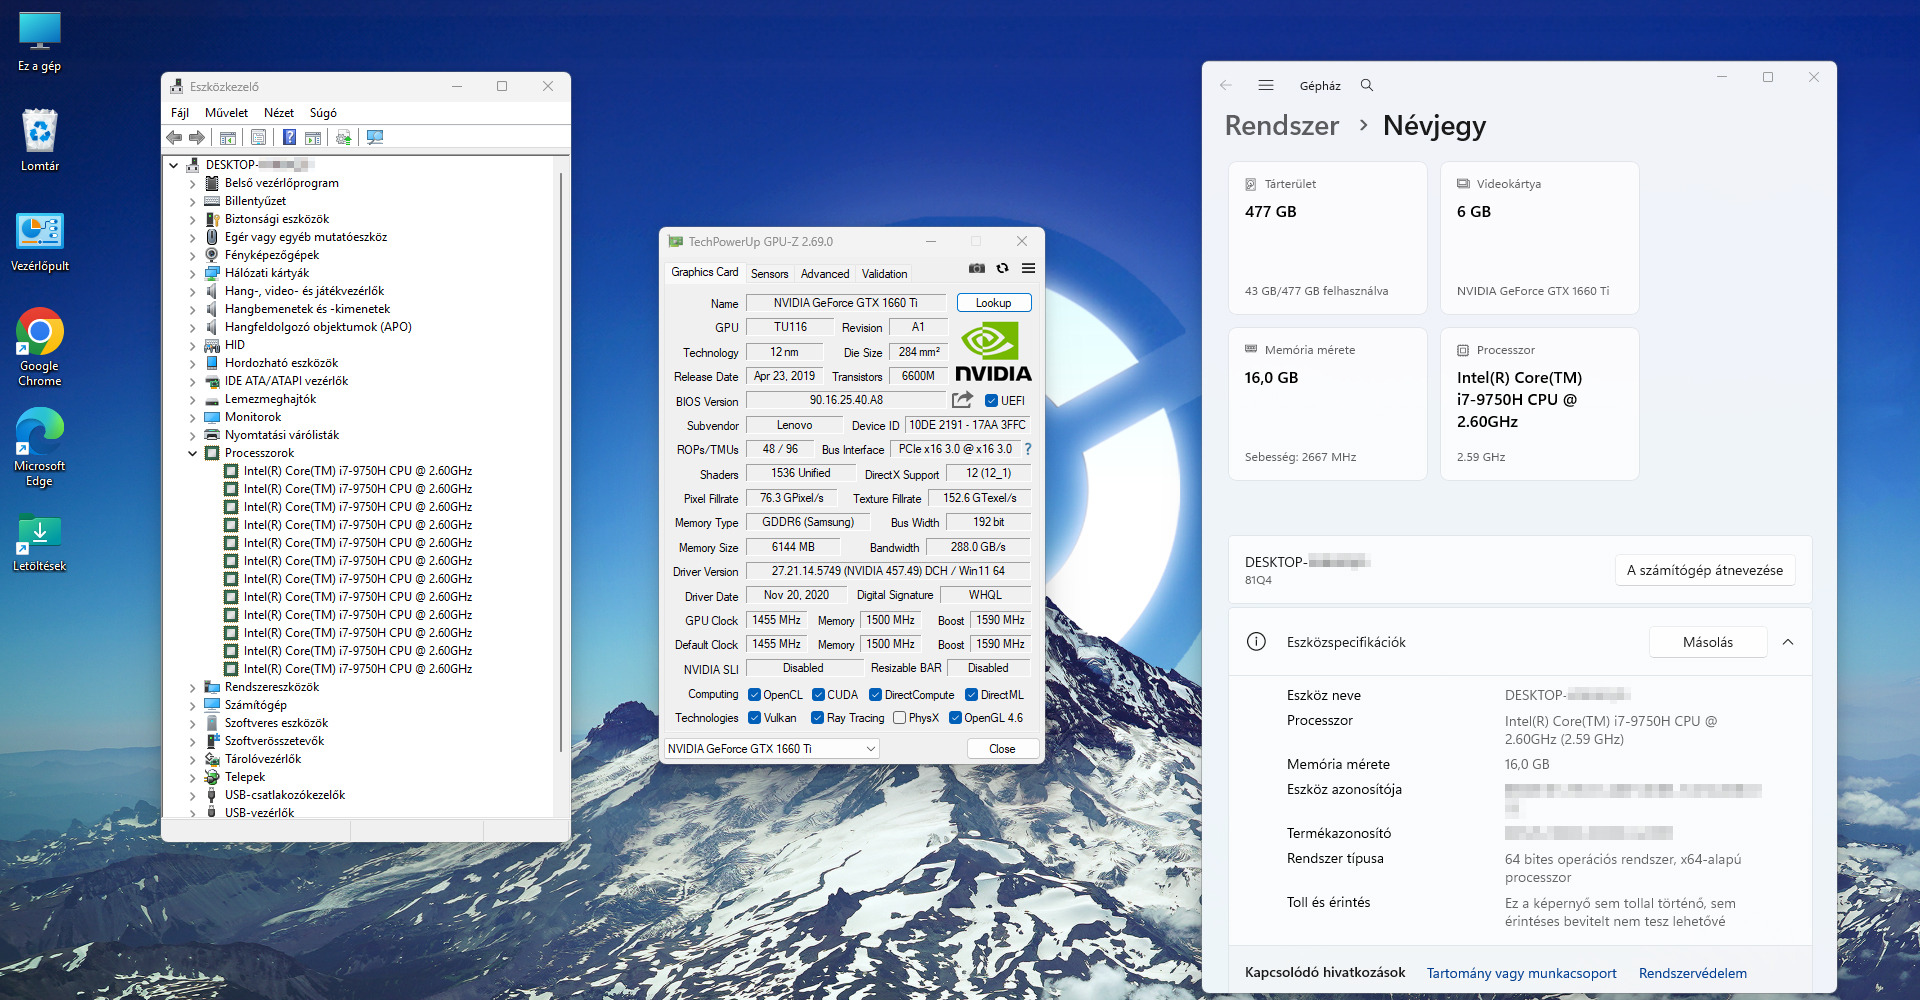Viewport: 1920px width, 1000px height.
Task: Click the back arrow in Settings window
Action: click(x=1226, y=85)
